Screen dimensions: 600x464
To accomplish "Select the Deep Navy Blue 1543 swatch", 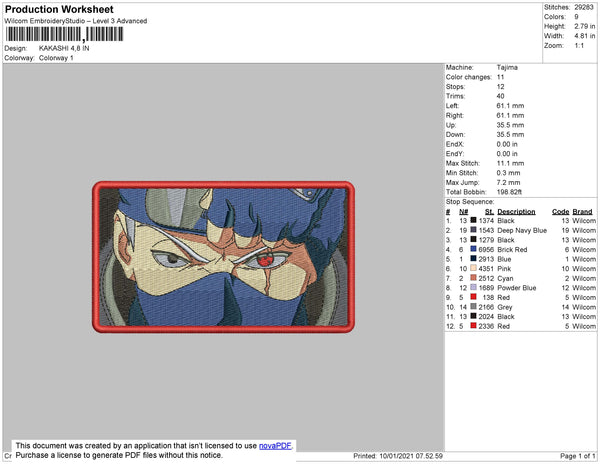I will (473, 230).
